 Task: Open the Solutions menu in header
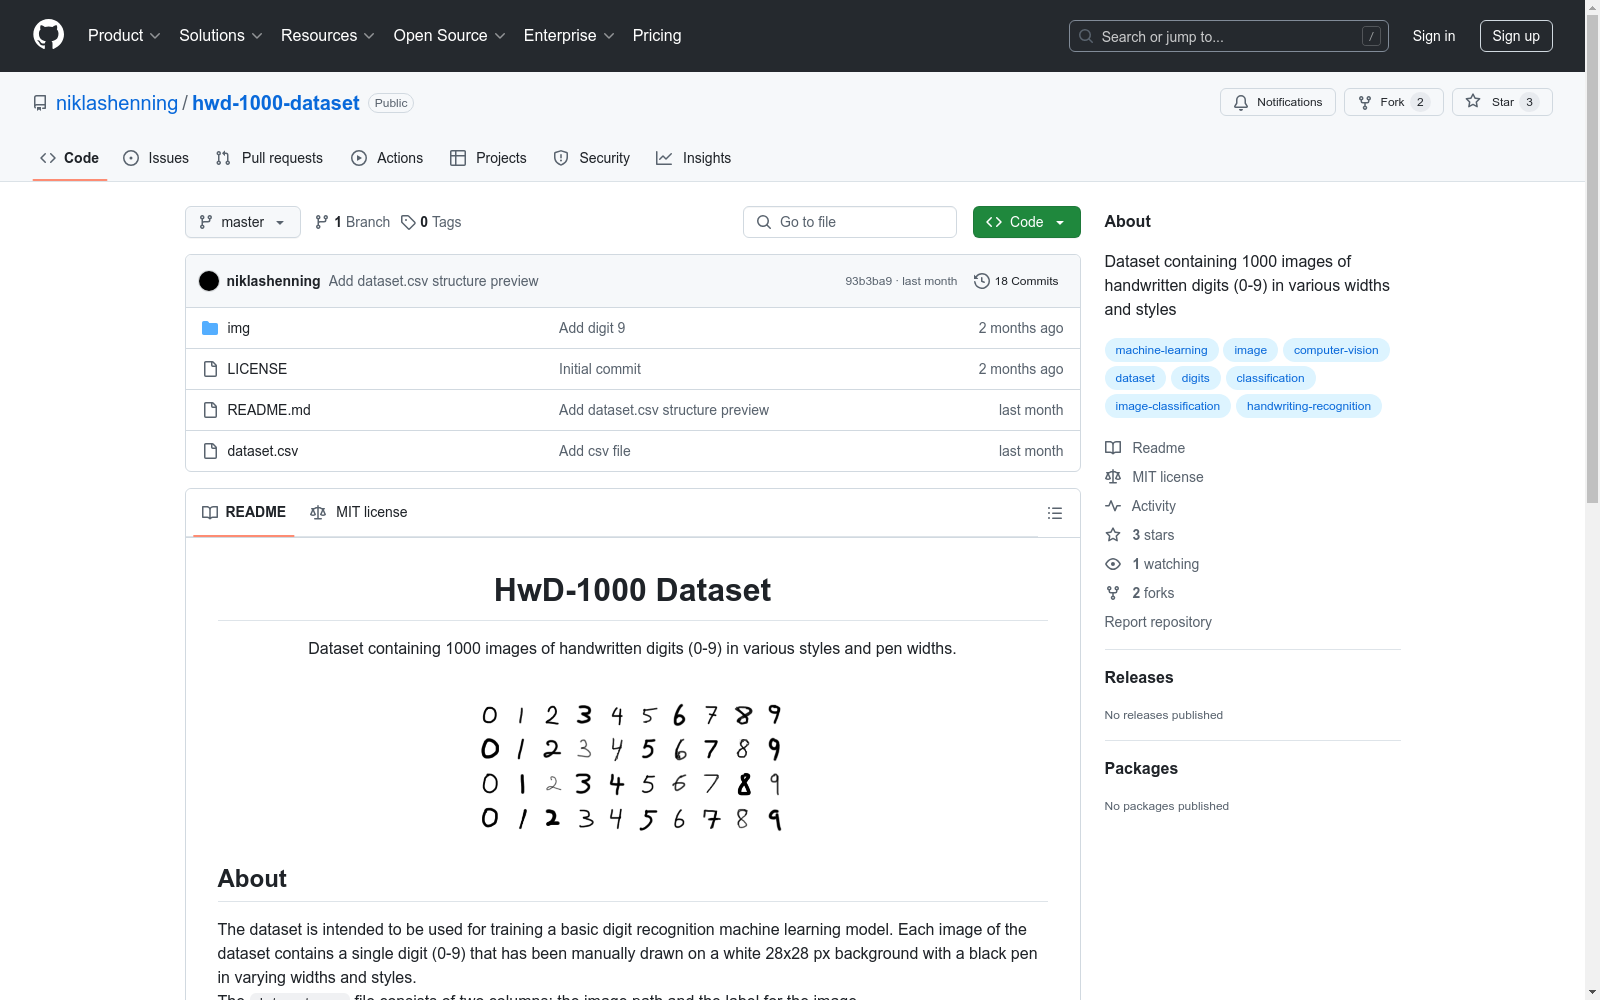coord(220,35)
